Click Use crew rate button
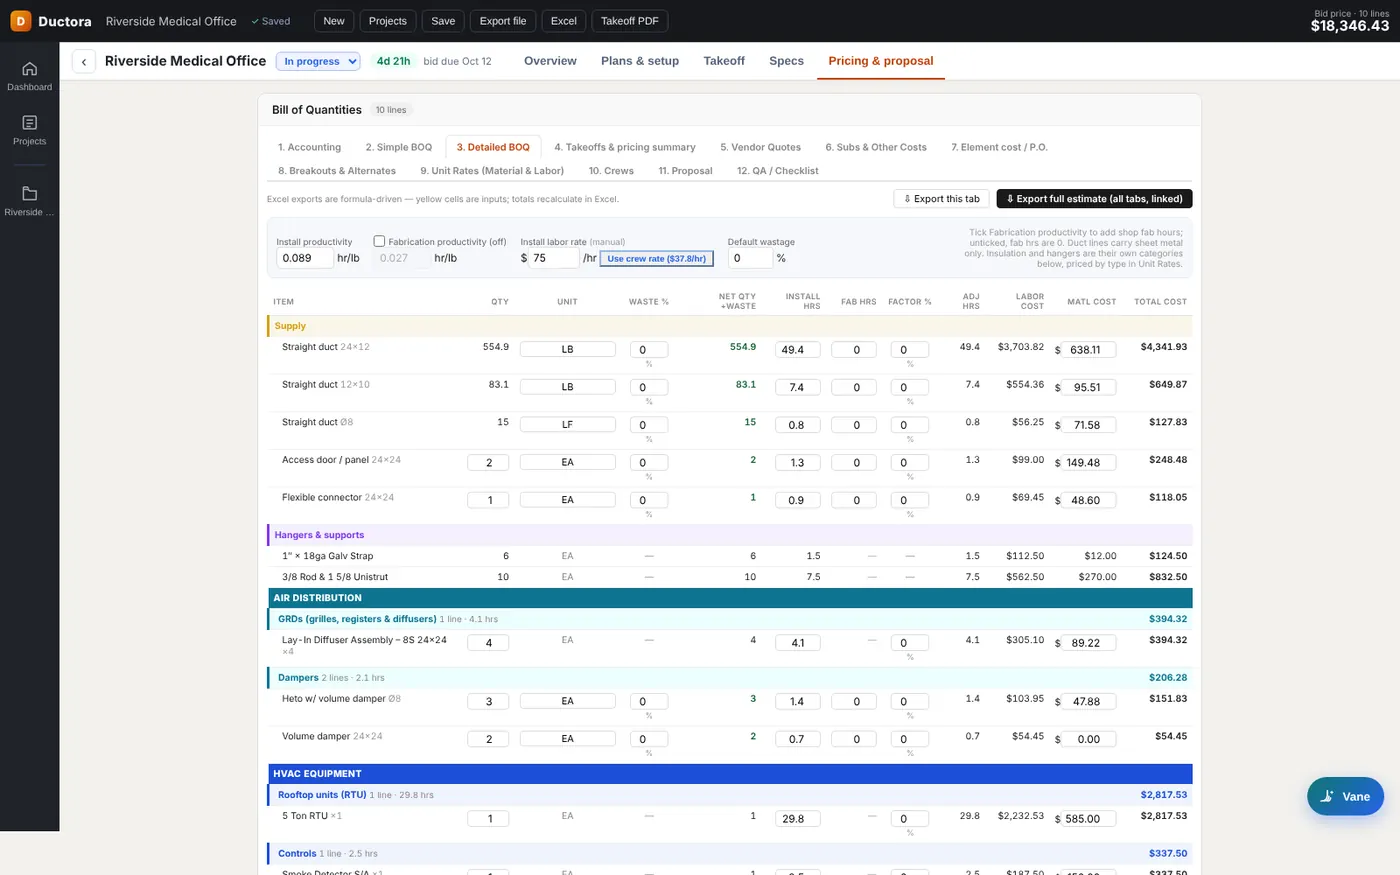The width and height of the screenshot is (1400, 875). [x=657, y=258]
